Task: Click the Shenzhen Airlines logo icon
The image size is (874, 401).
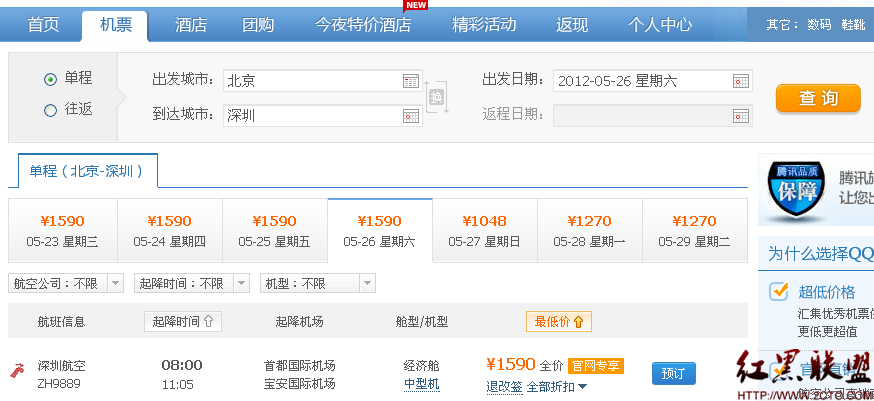Action: point(17,371)
